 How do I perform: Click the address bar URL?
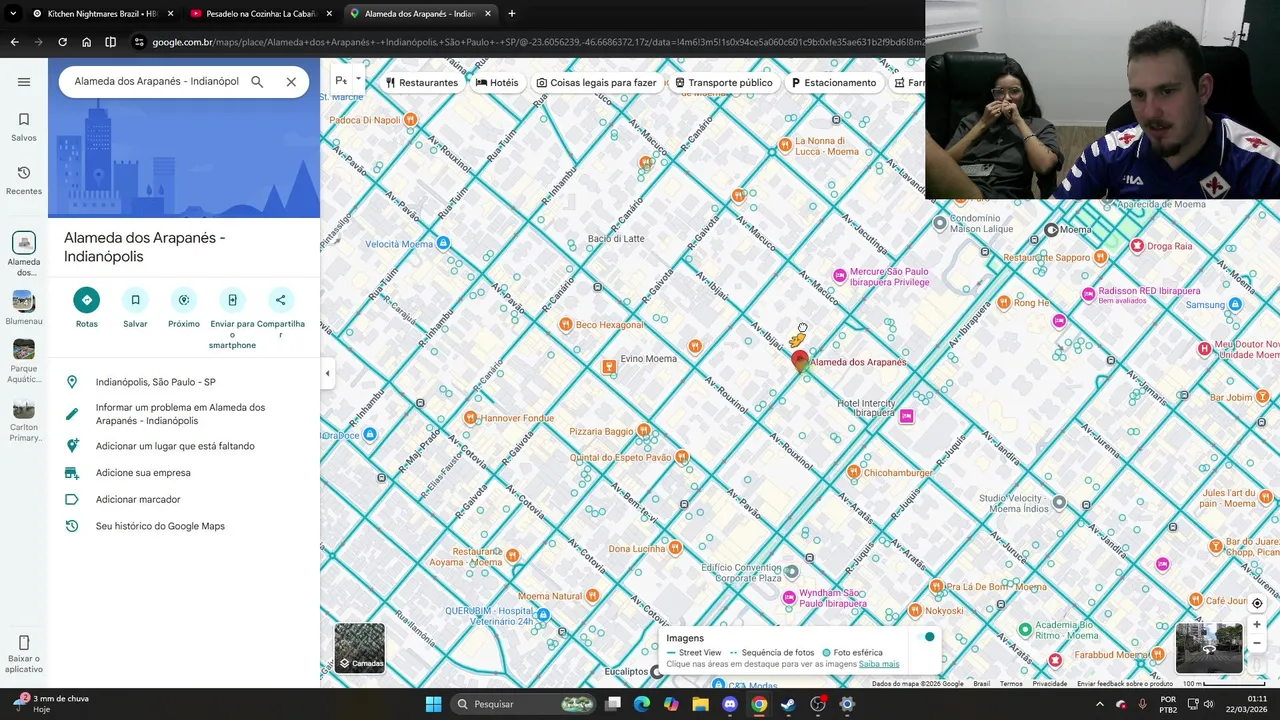538,42
